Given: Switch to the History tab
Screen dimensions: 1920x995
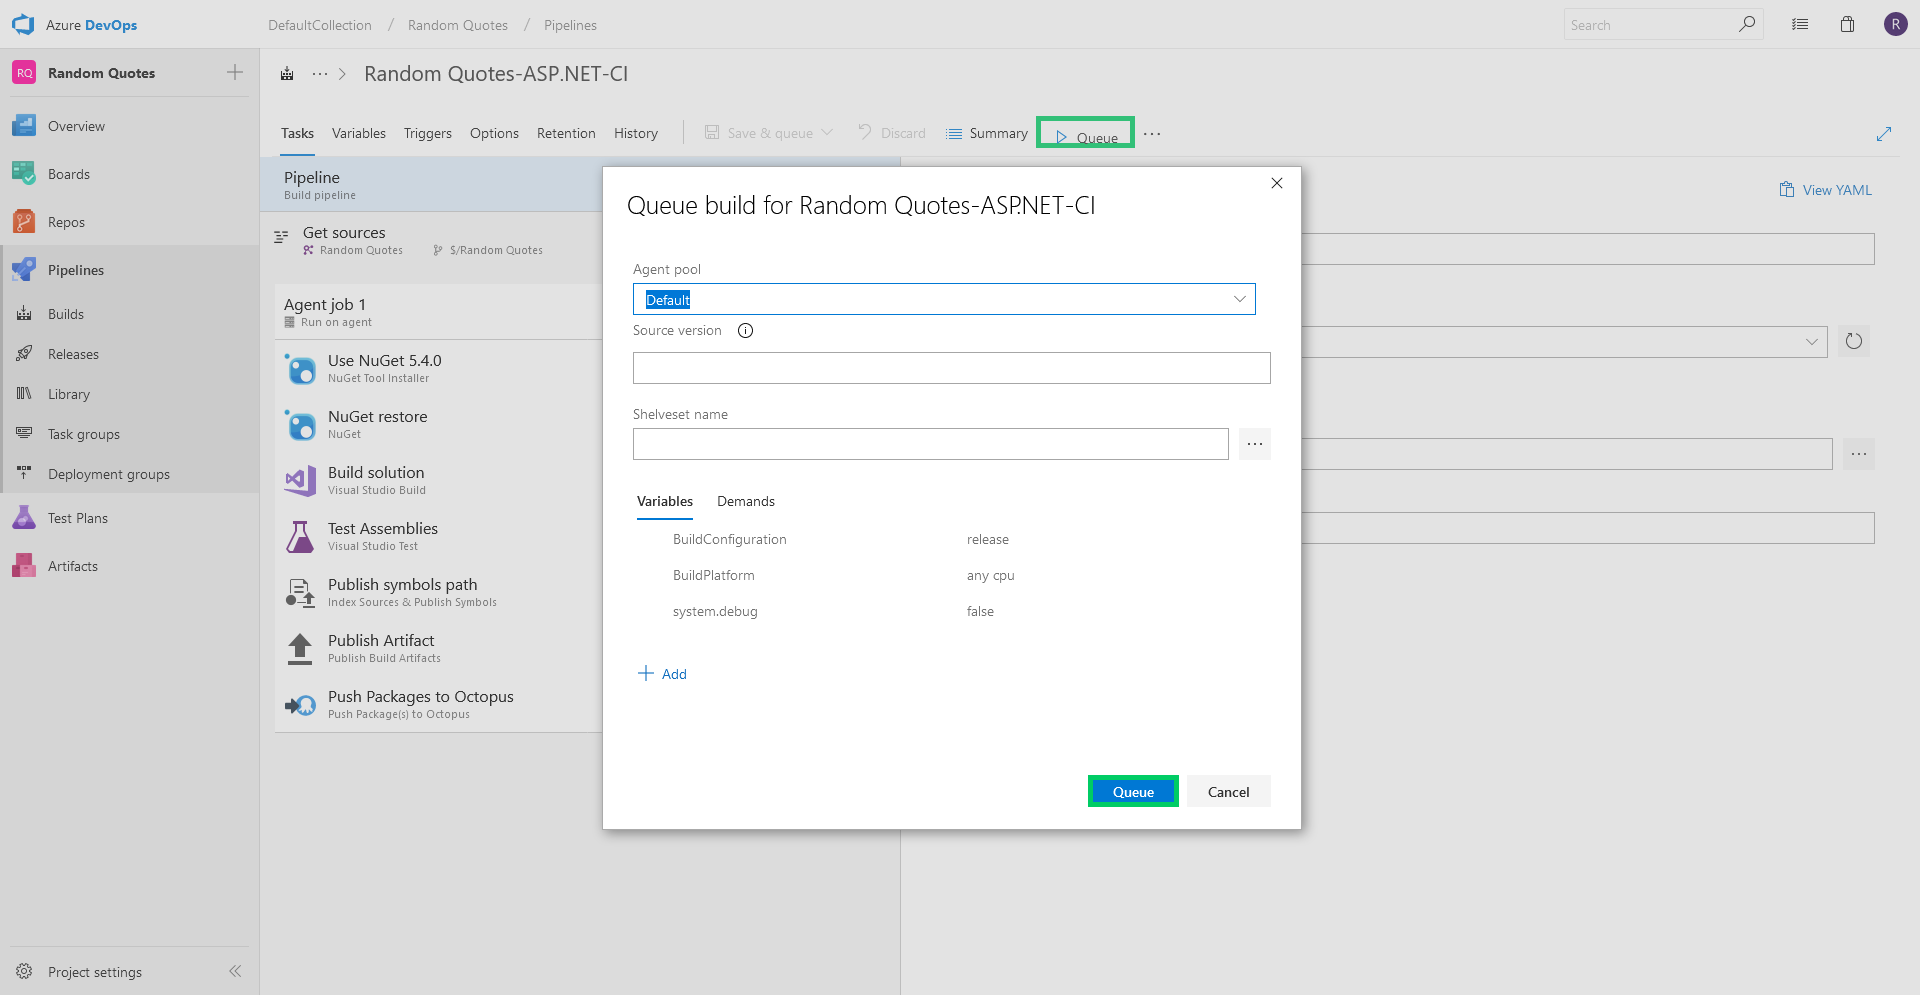Looking at the screenshot, I should click(x=636, y=133).
